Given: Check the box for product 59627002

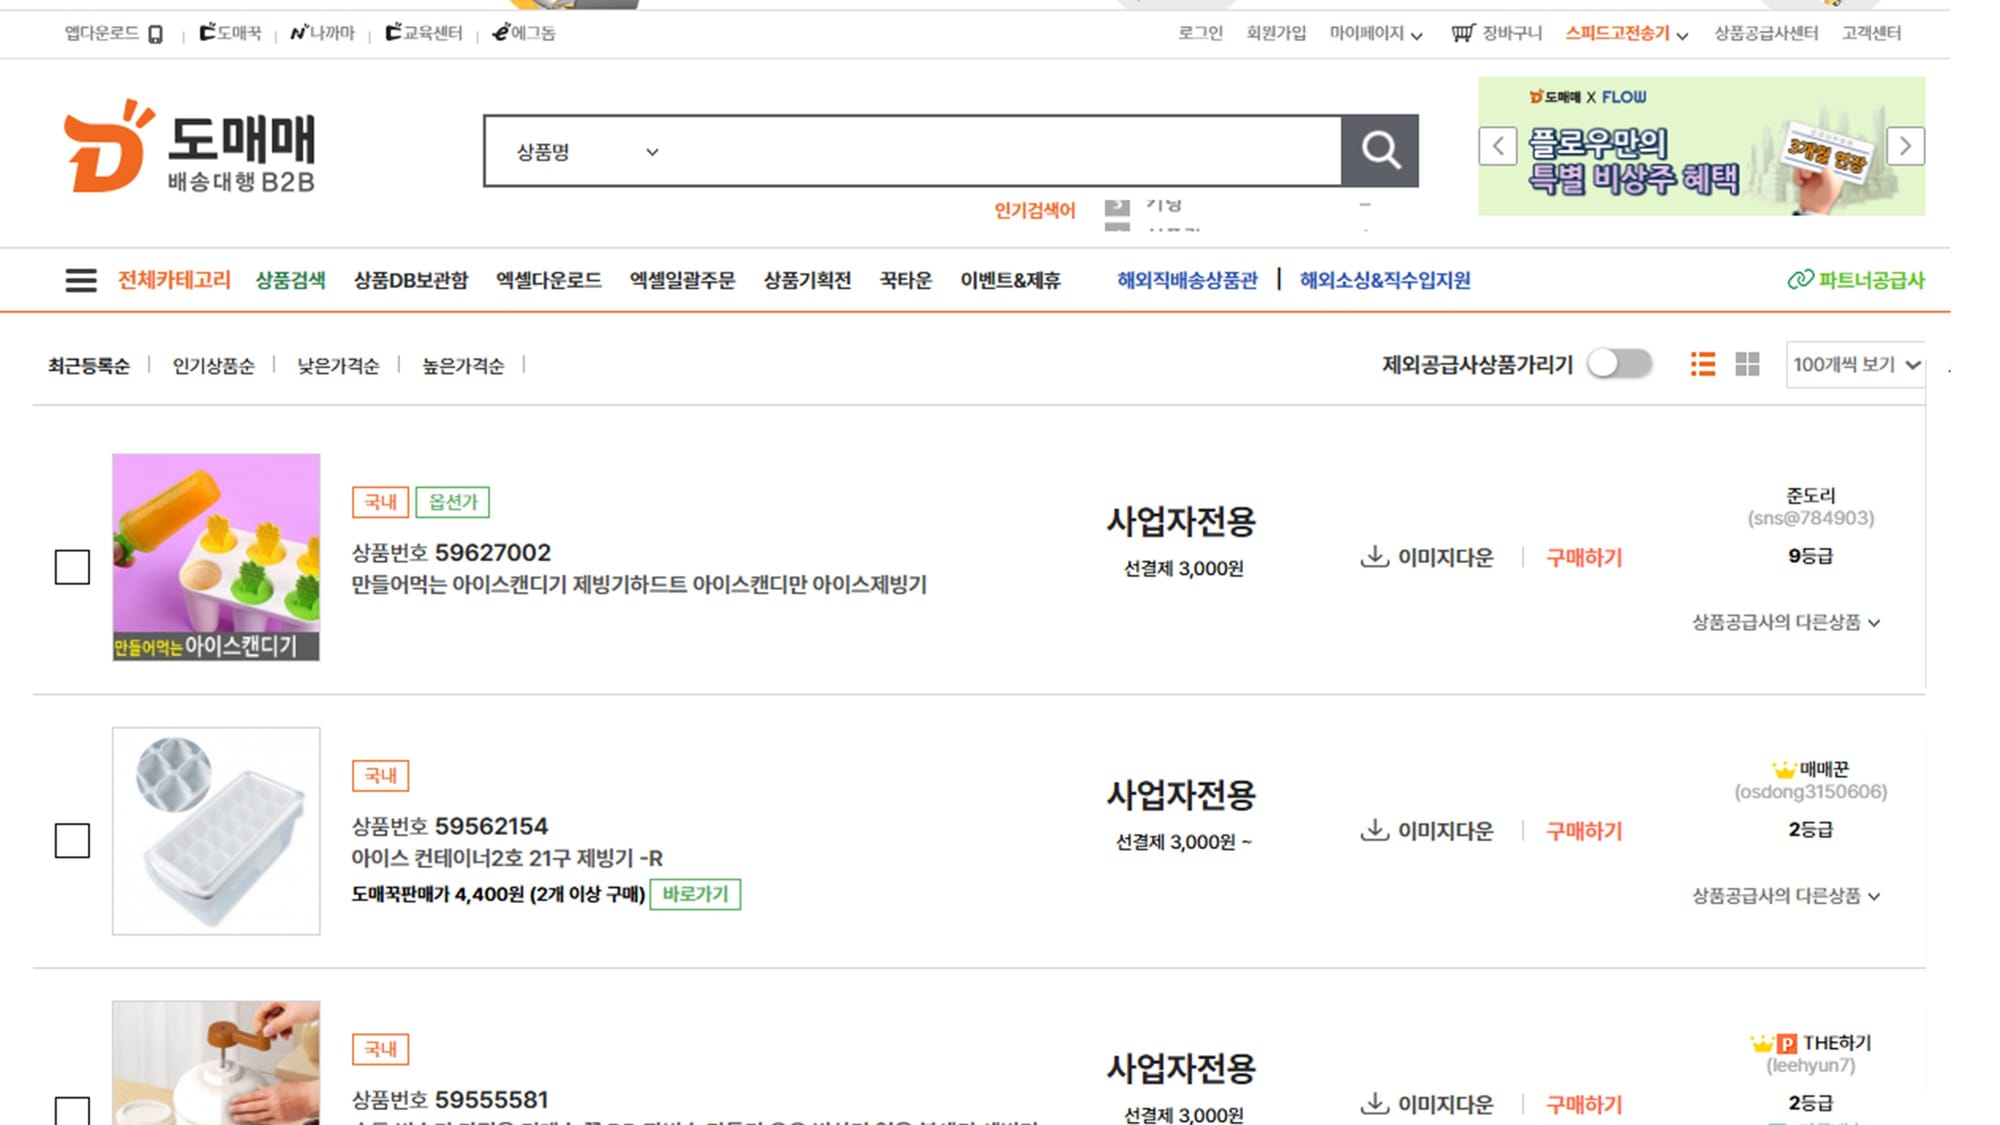Looking at the screenshot, I should coord(72,567).
